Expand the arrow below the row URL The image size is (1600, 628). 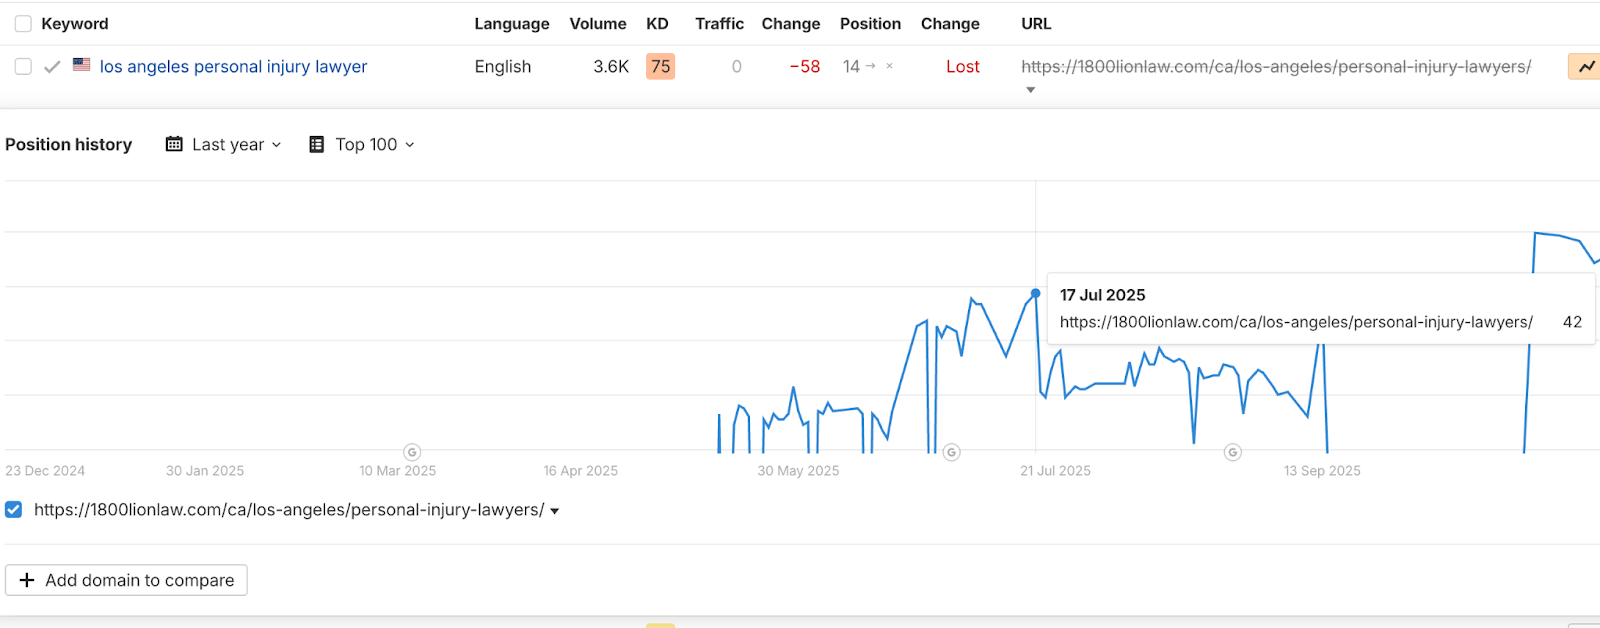pyautogui.click(x=1031, y=90)
